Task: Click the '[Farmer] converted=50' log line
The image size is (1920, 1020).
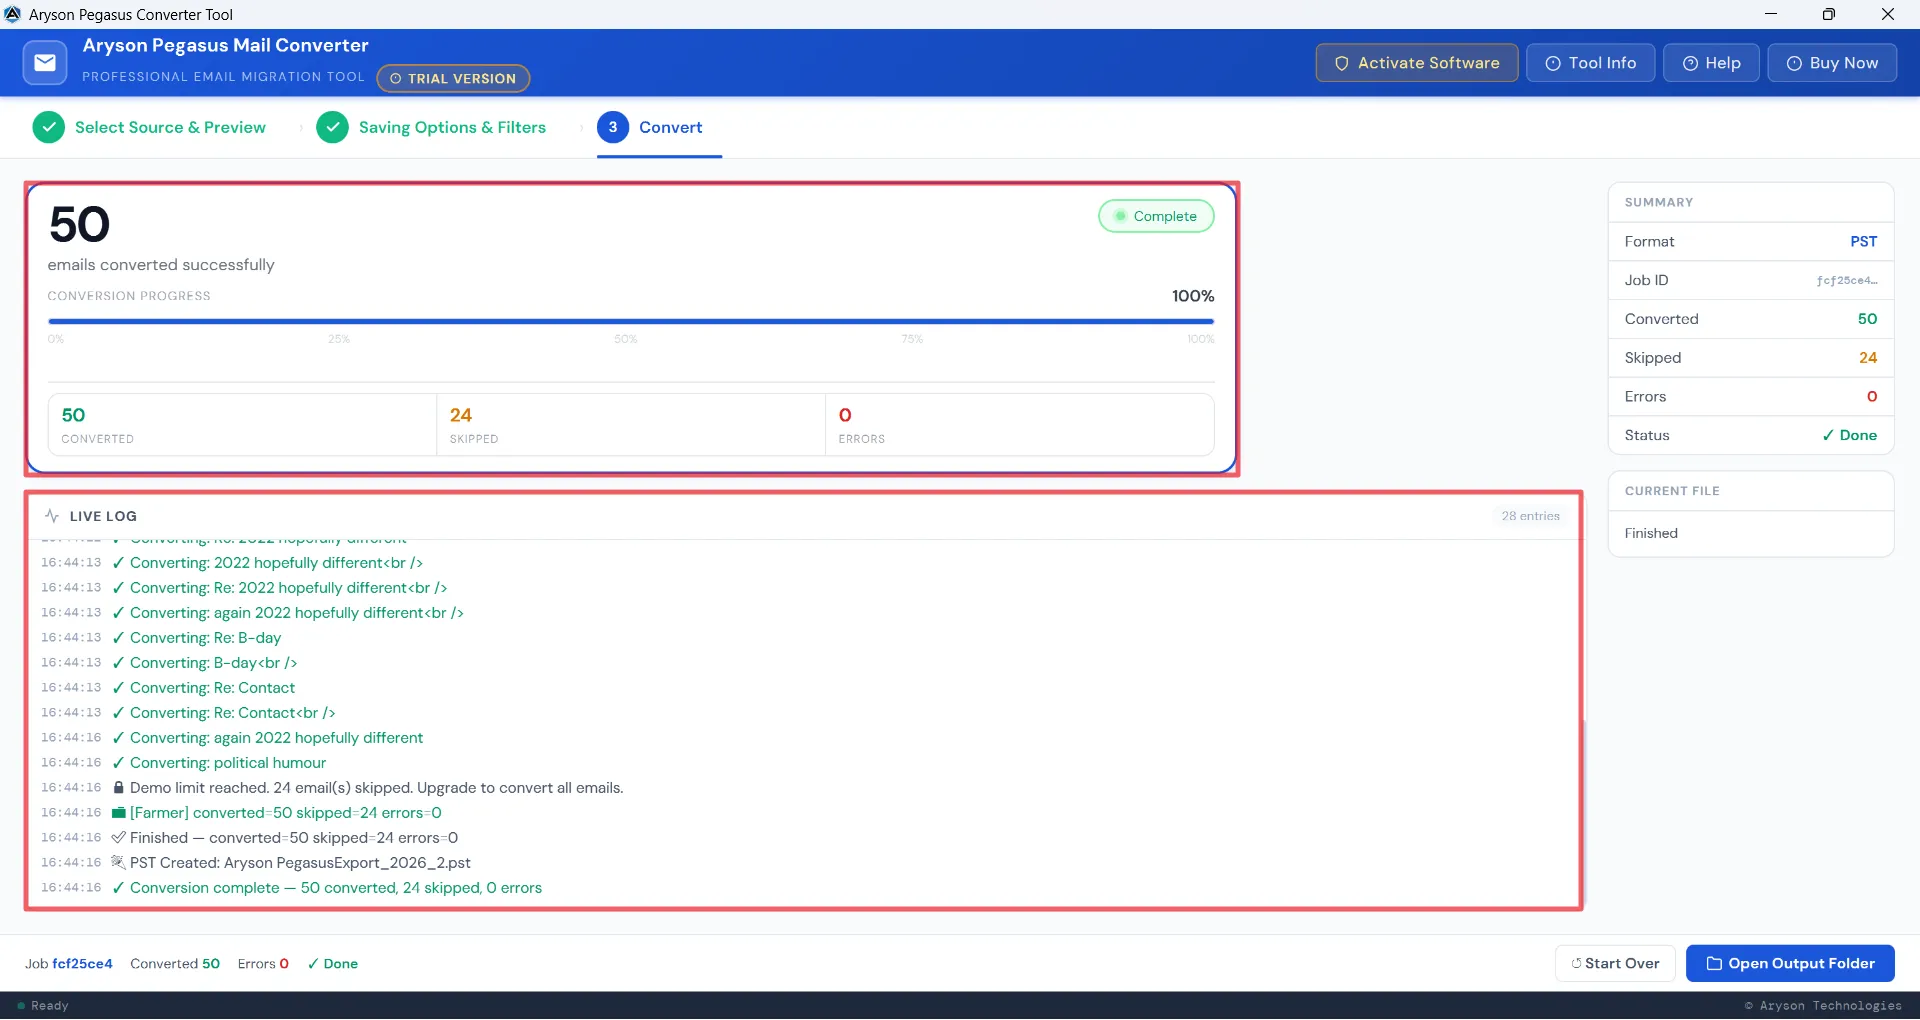Action: tap(286, 813)
